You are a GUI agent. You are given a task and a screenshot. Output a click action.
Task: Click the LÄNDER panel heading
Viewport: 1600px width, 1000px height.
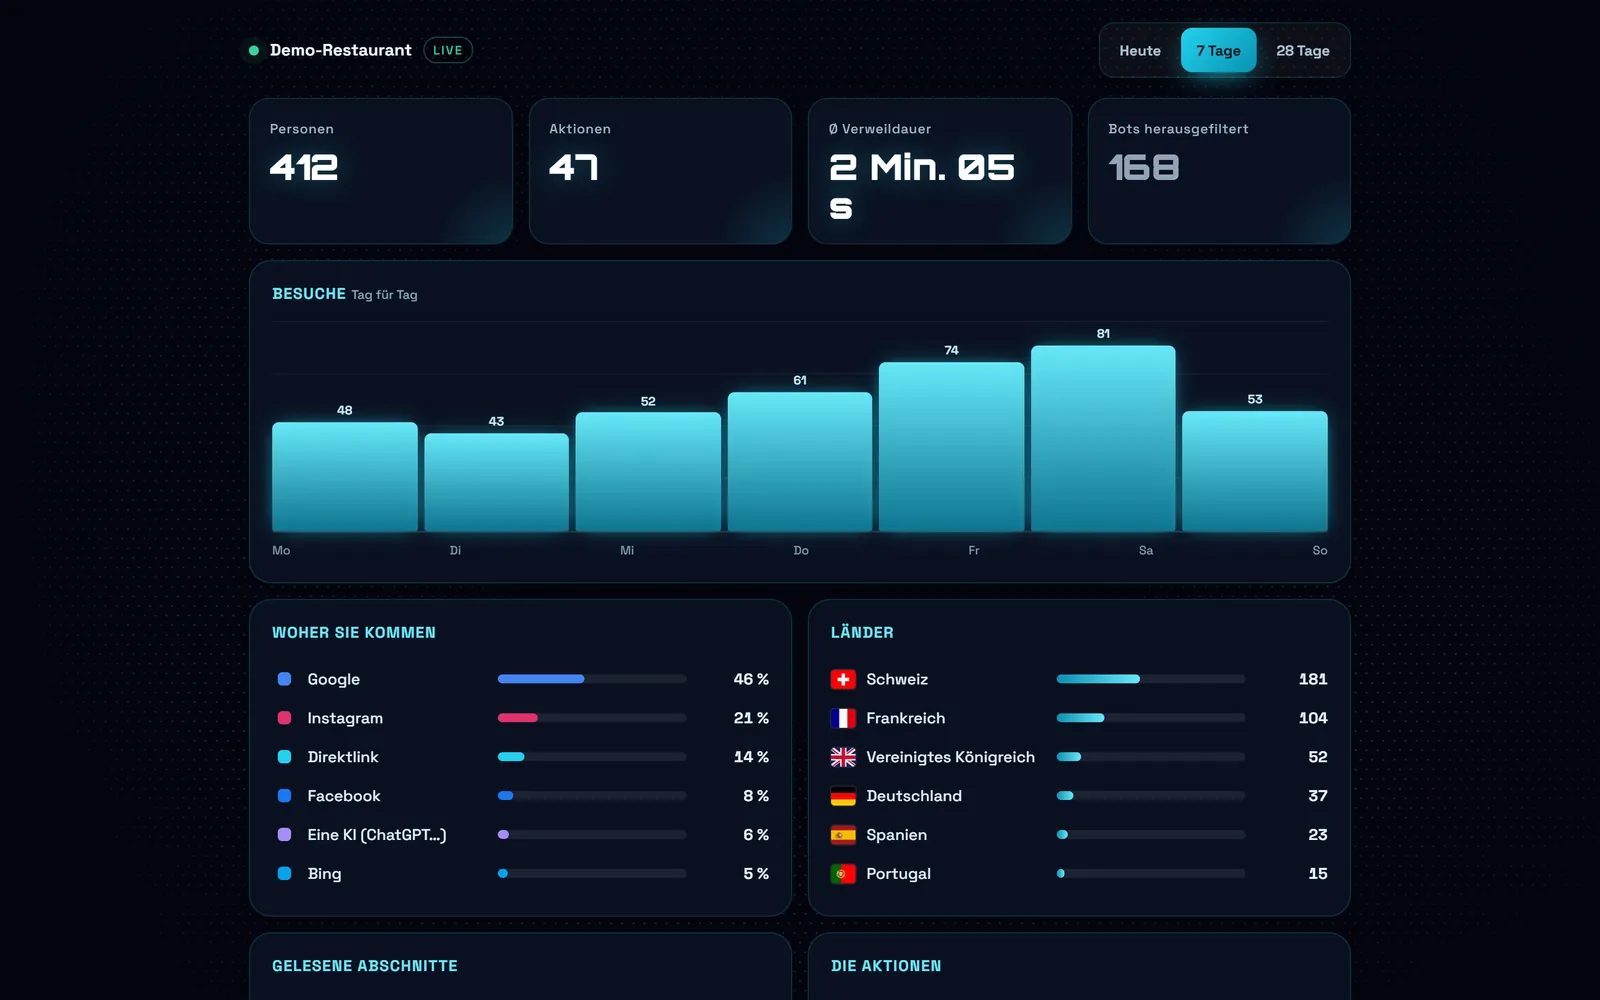tap(862, 633)
